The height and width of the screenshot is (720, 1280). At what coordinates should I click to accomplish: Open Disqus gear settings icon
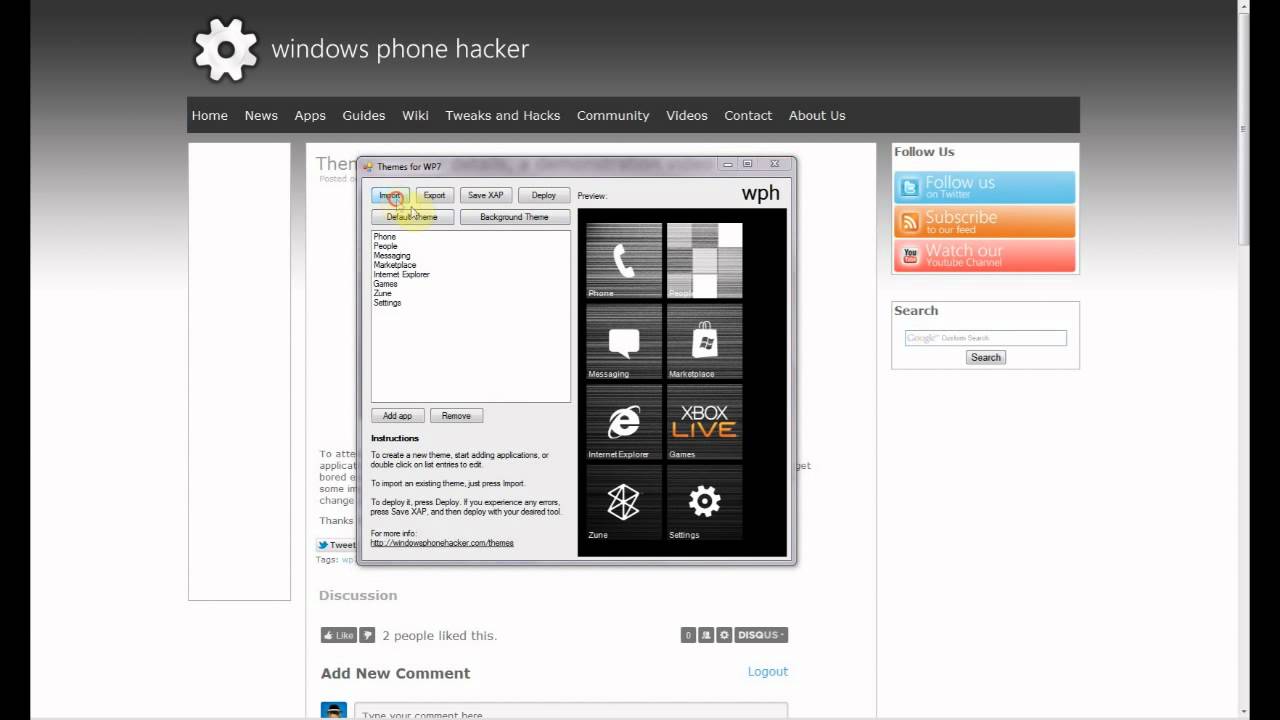(724, 635)
